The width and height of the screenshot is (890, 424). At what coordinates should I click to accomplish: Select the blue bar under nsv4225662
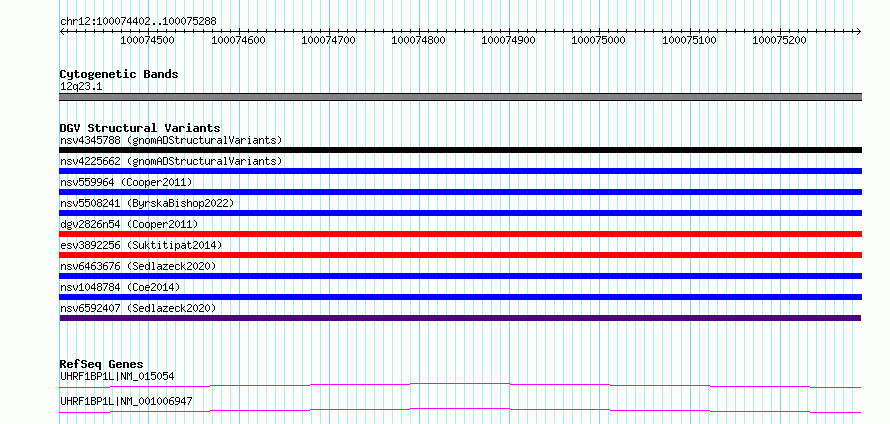[x=460, y=171]
